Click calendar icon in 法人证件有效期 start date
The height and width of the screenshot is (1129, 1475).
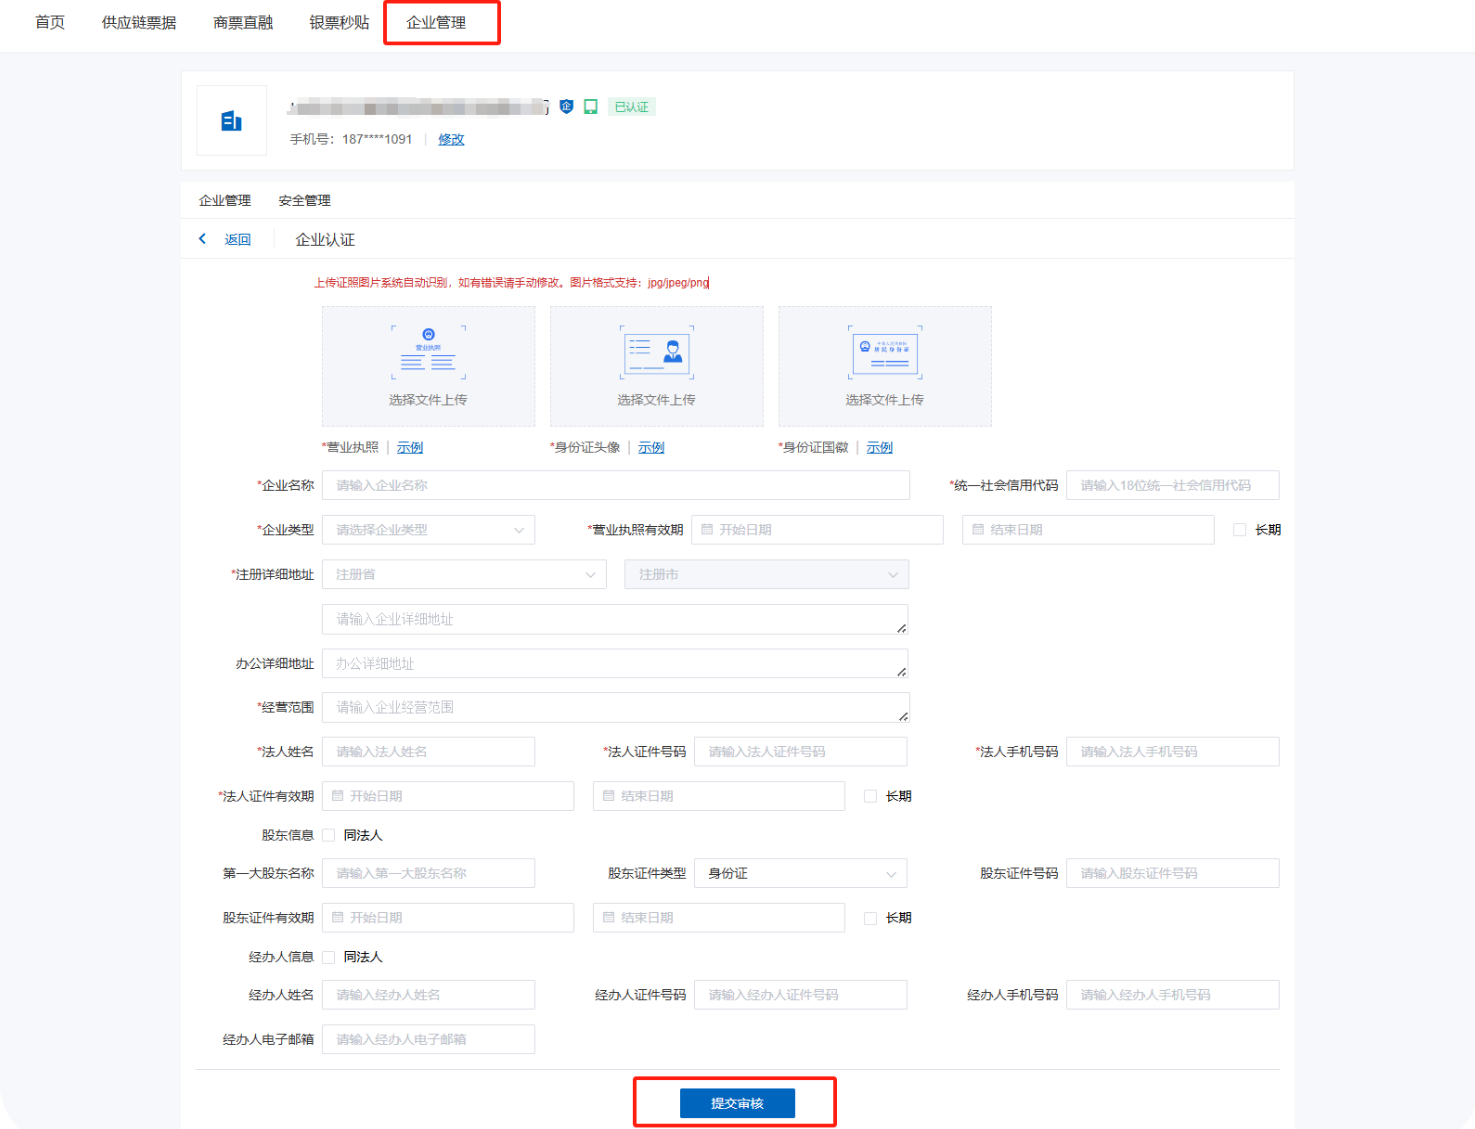[338, 796]
